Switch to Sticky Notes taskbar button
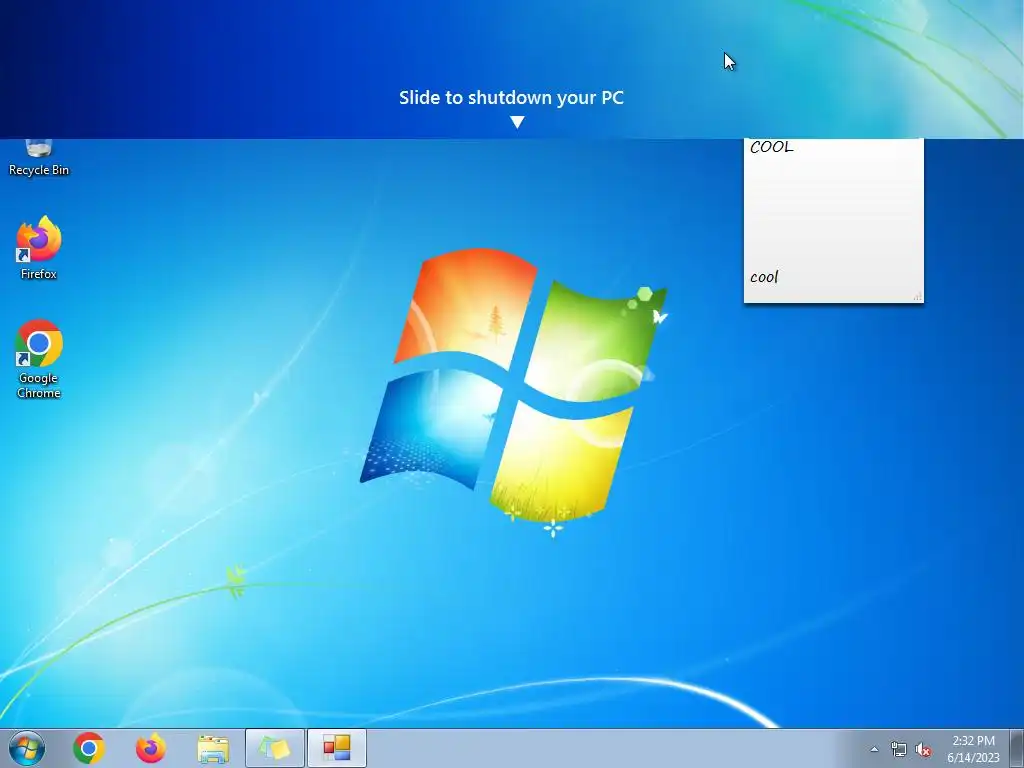The width and height of the screenshot is (1024, 768). 275,748
